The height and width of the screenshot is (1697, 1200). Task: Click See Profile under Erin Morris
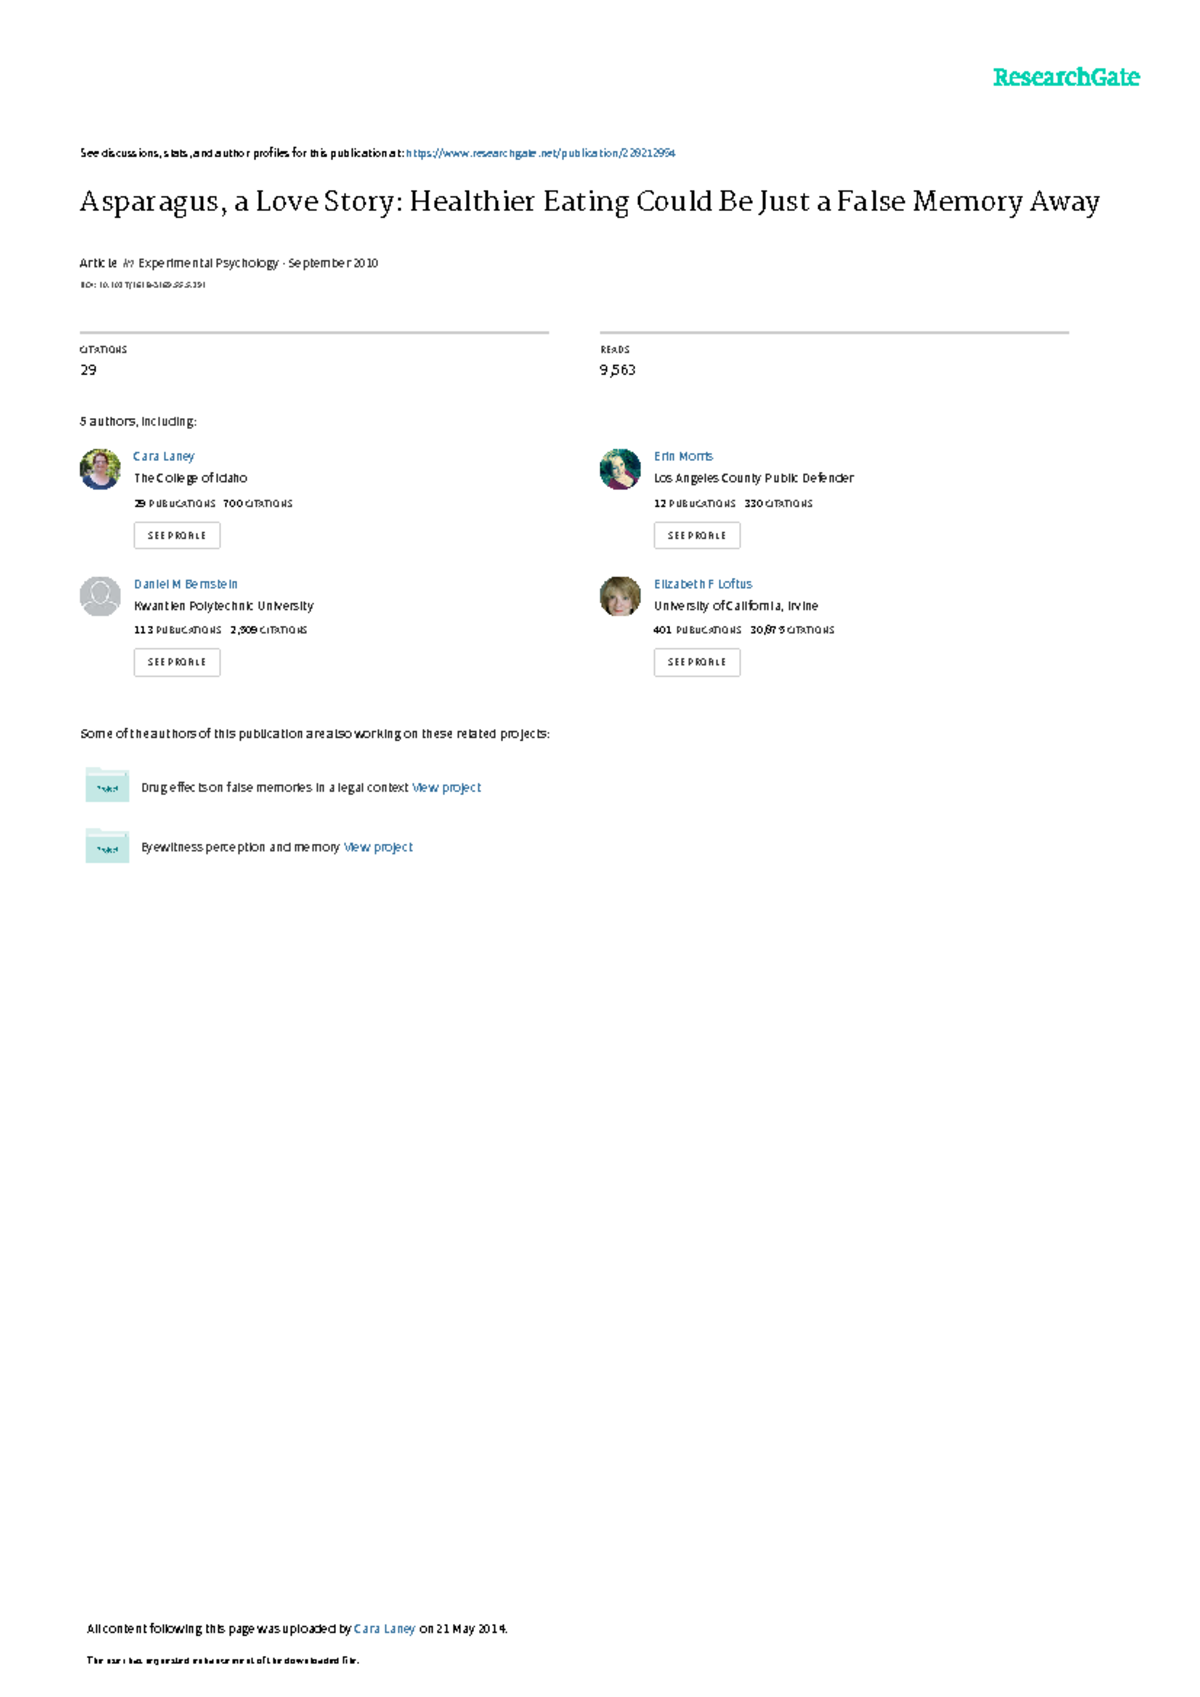pyautogui.click(x=697, y=535)
